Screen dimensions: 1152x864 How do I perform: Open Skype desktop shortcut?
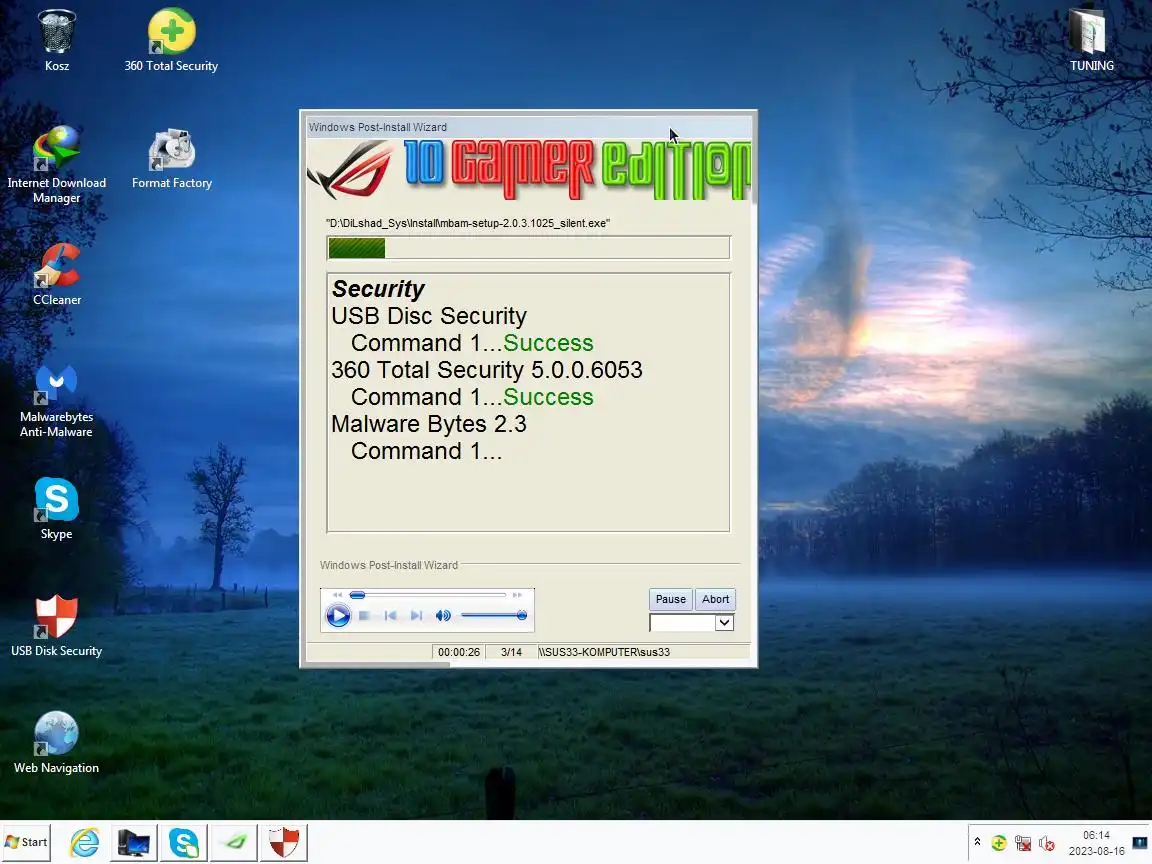(x=57, y=508)
